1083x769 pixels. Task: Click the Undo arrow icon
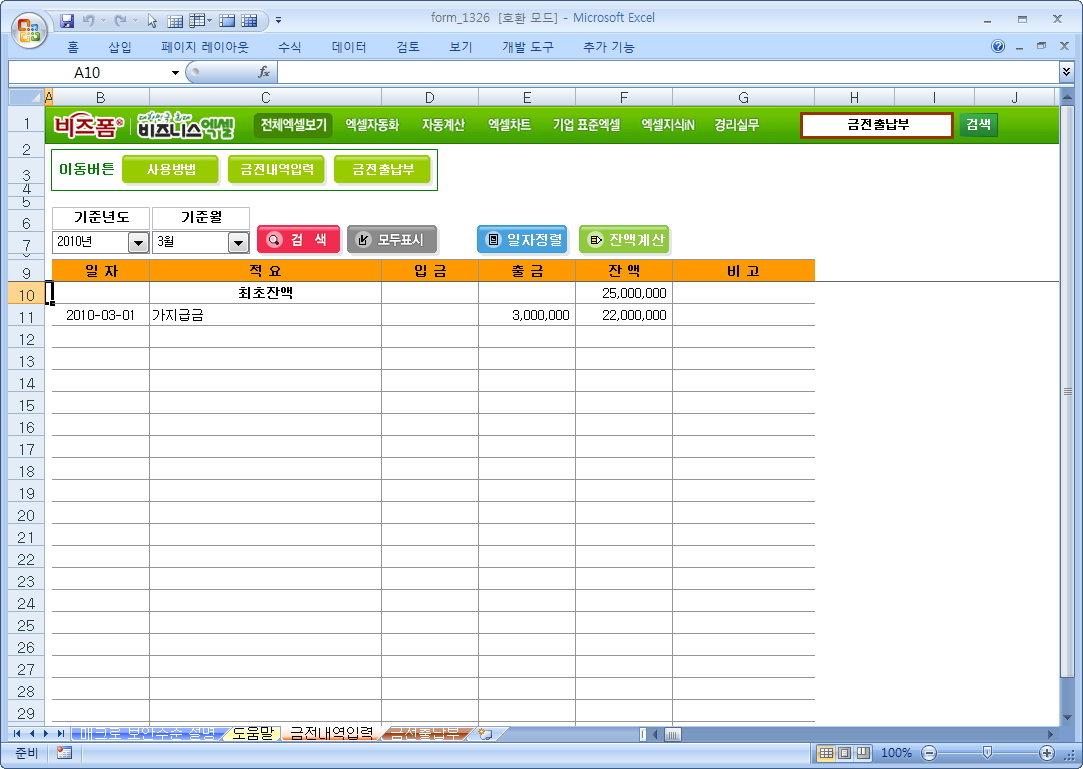point(89,19)
